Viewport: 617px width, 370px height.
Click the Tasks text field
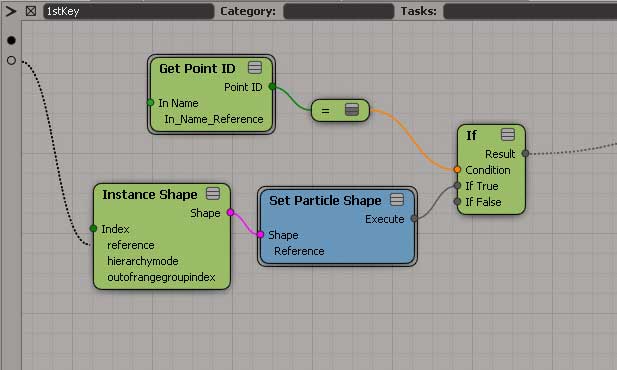coord(530,11)
